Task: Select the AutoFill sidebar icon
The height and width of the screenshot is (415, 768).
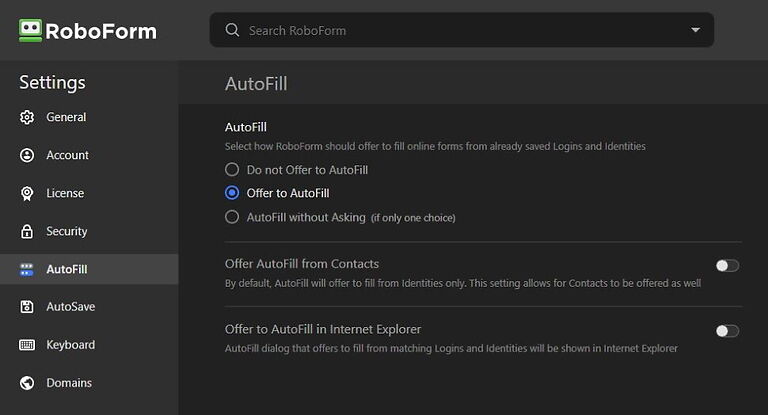Action: [x=27, y=269]
